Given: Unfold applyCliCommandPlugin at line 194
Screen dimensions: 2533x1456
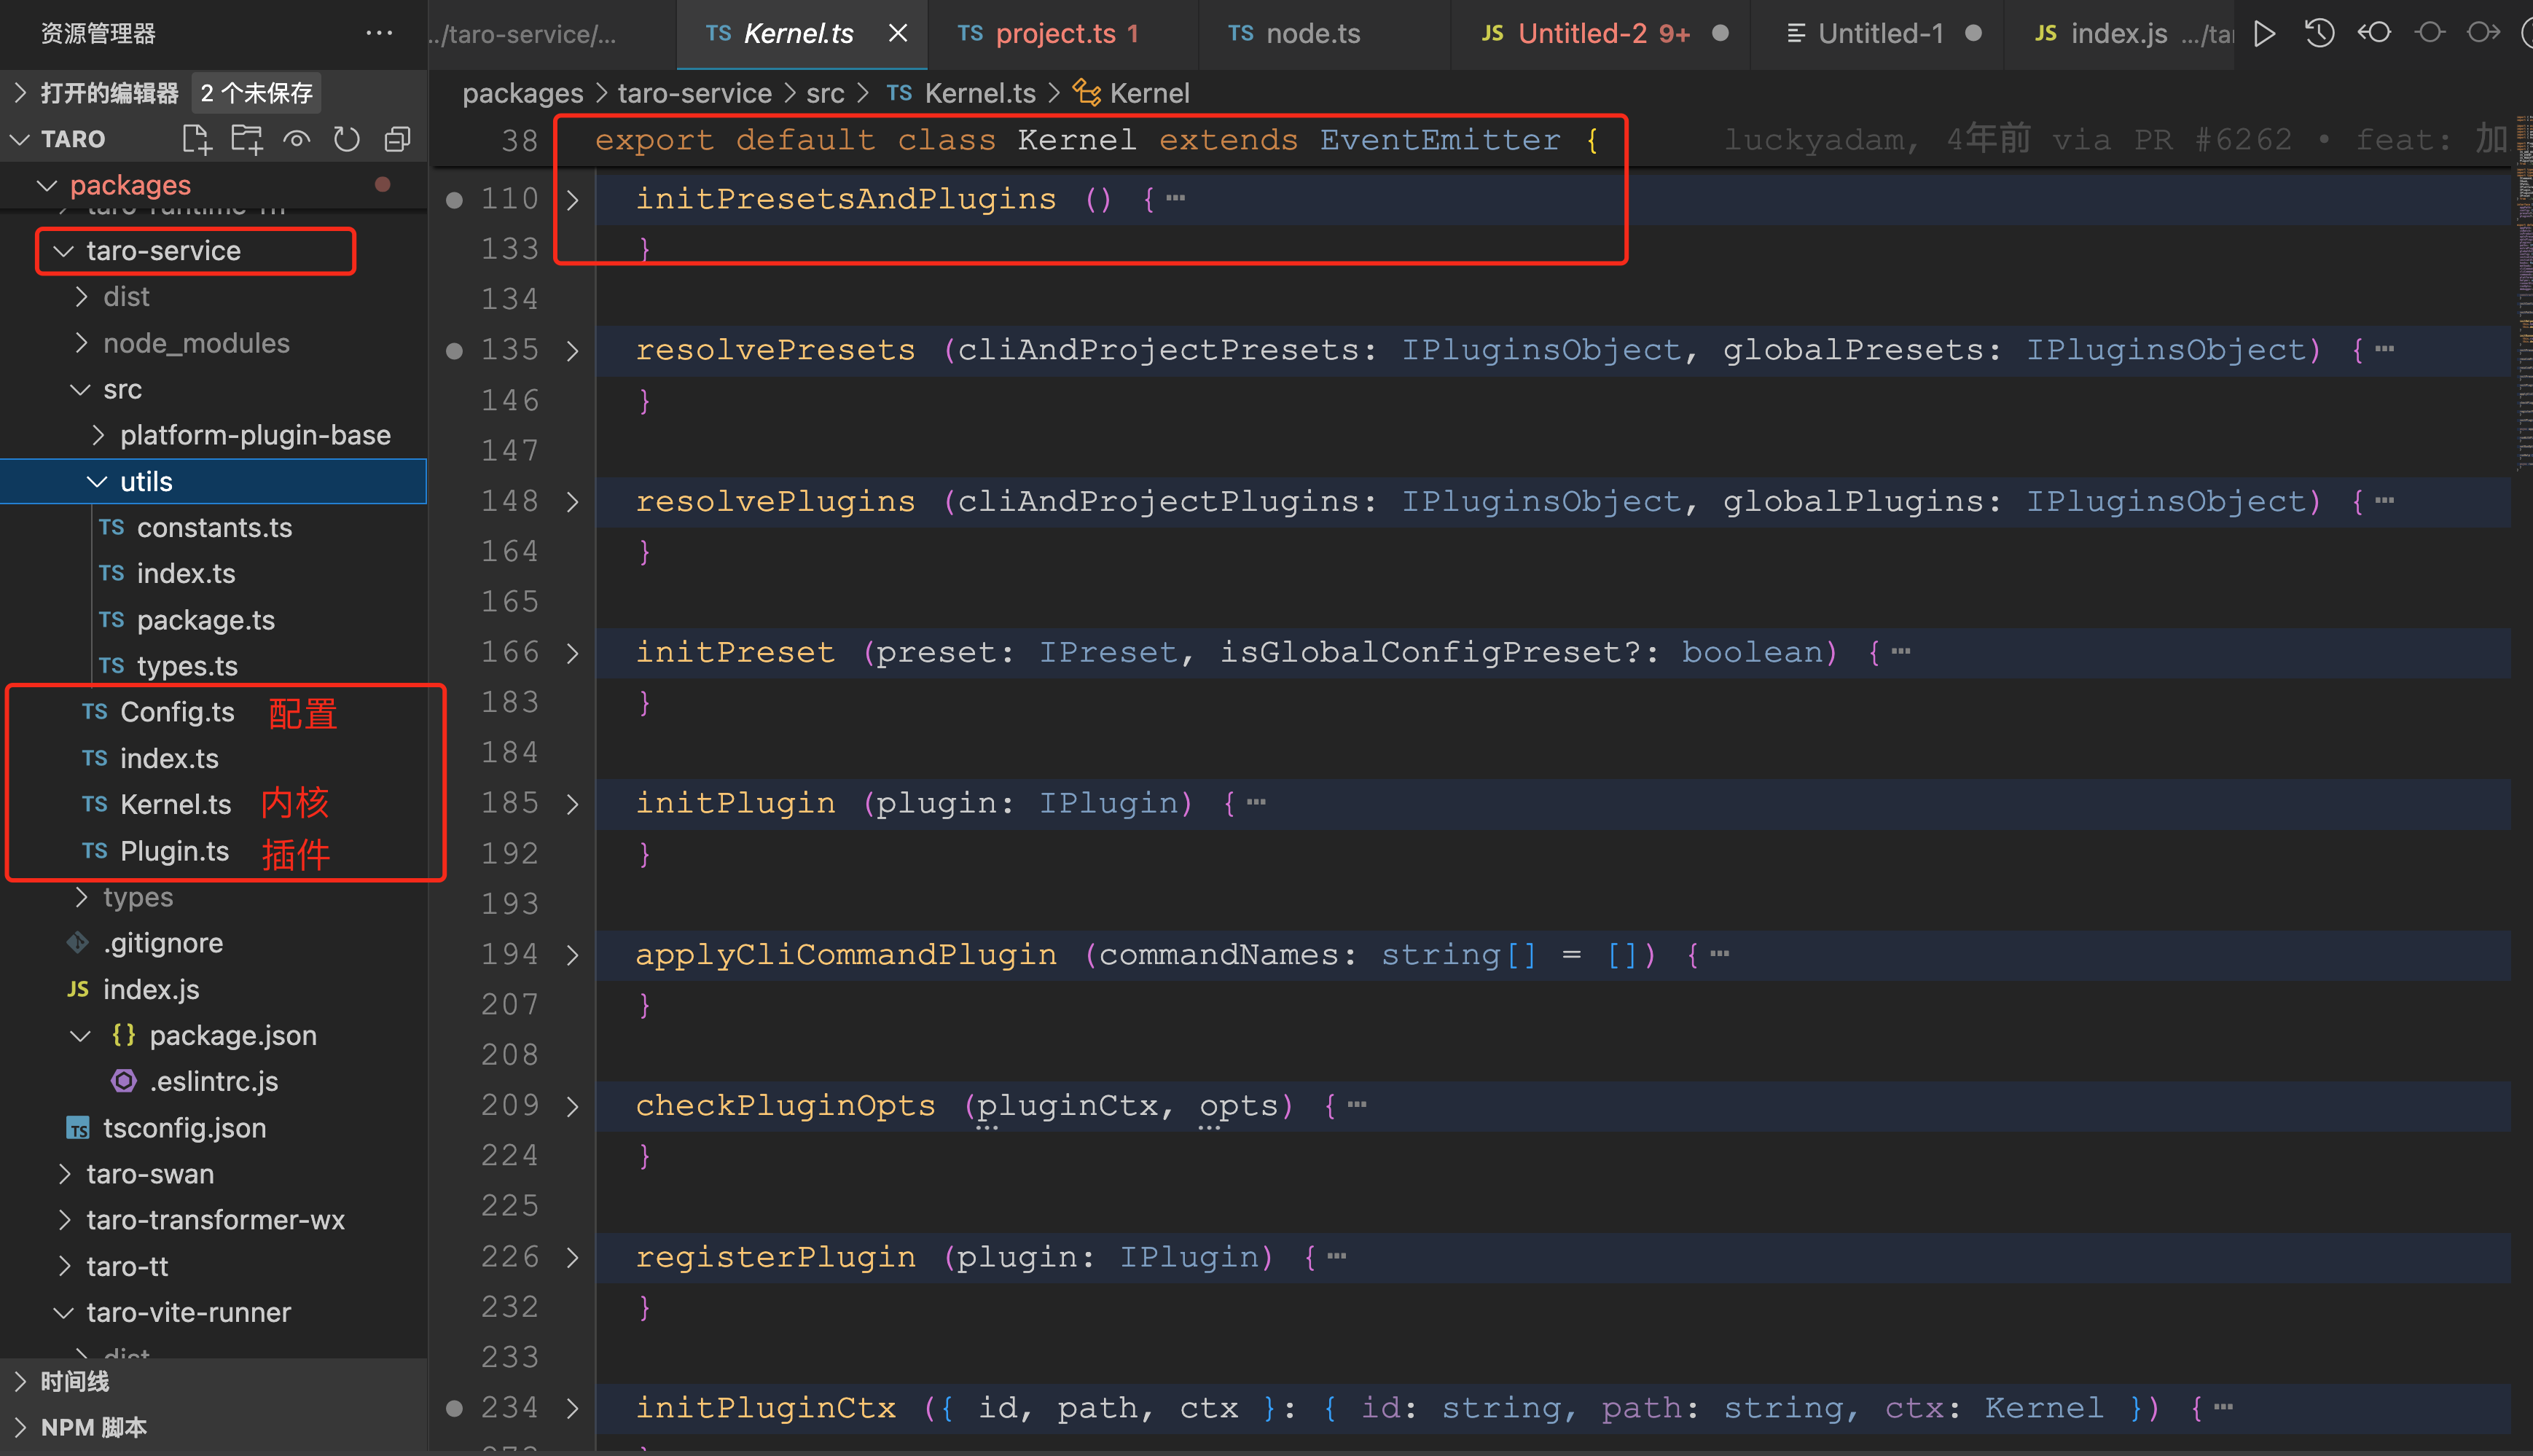Looking at the screenshot, I should pos(572,955).
